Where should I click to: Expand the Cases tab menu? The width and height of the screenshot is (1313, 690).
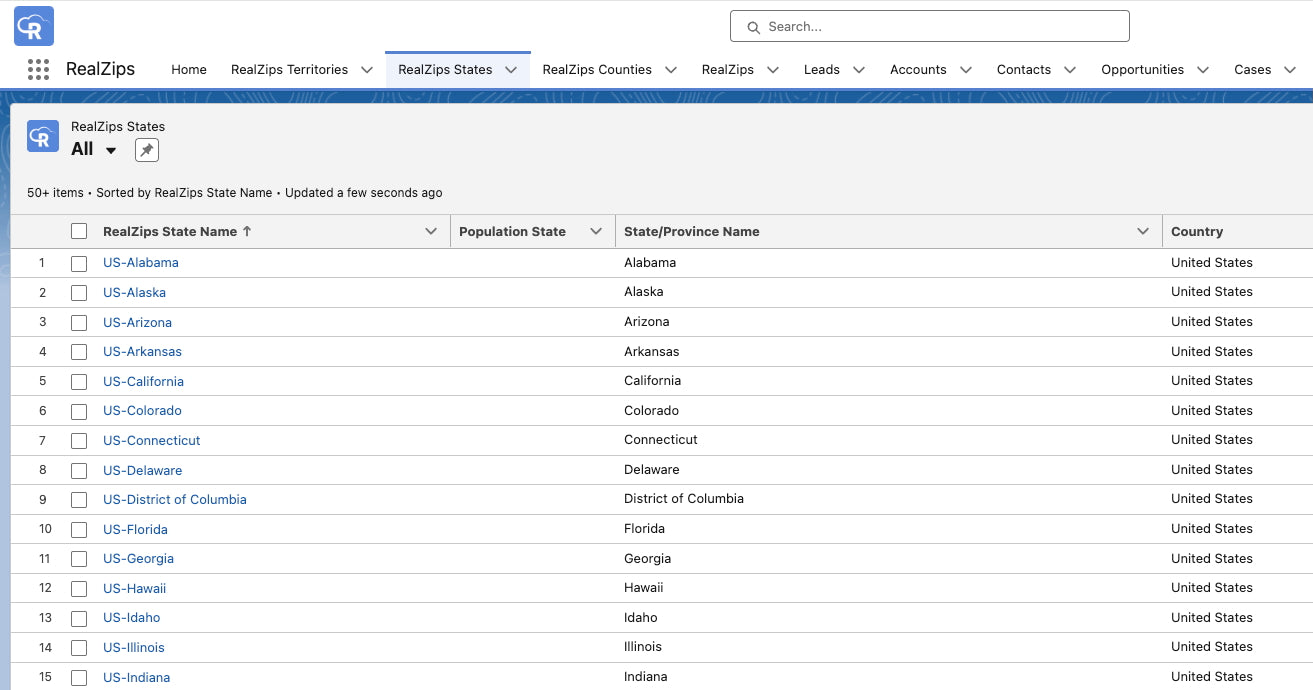(1290, 70)
